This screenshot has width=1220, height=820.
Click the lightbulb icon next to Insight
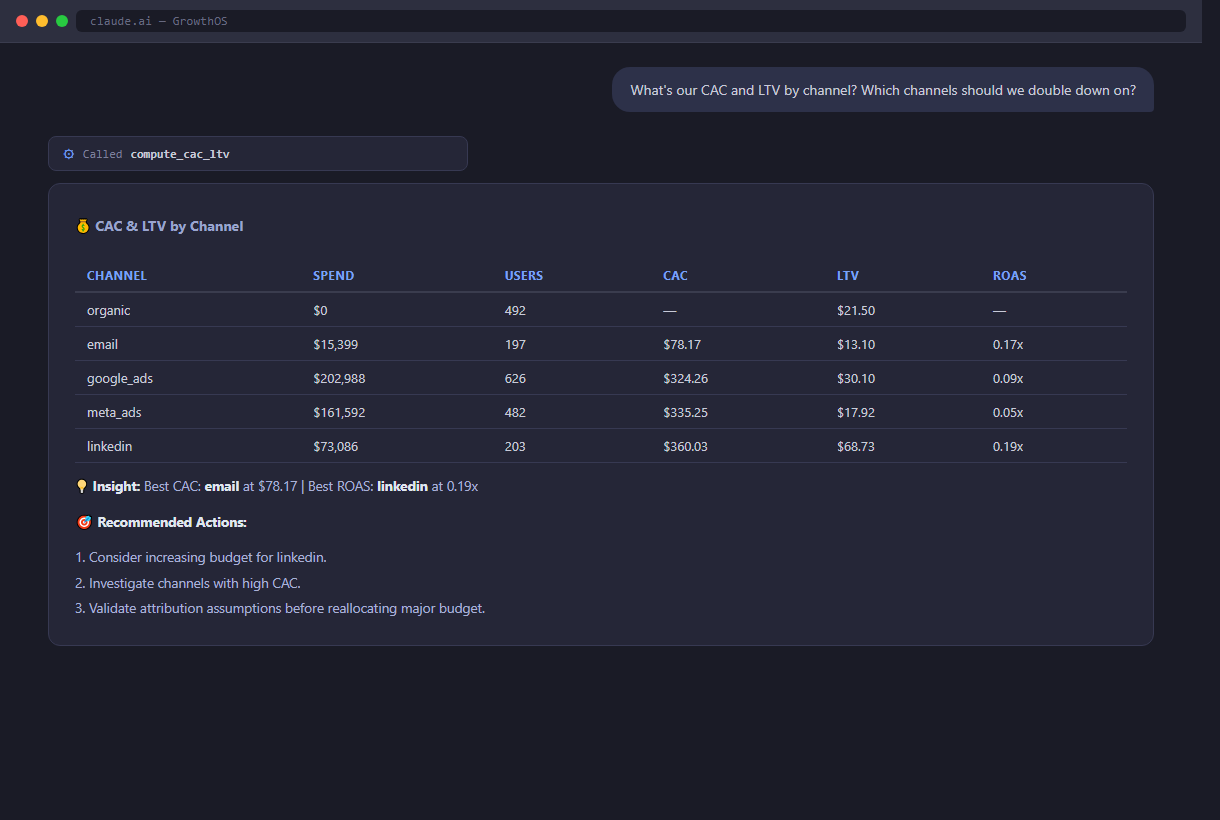[82, 486]
